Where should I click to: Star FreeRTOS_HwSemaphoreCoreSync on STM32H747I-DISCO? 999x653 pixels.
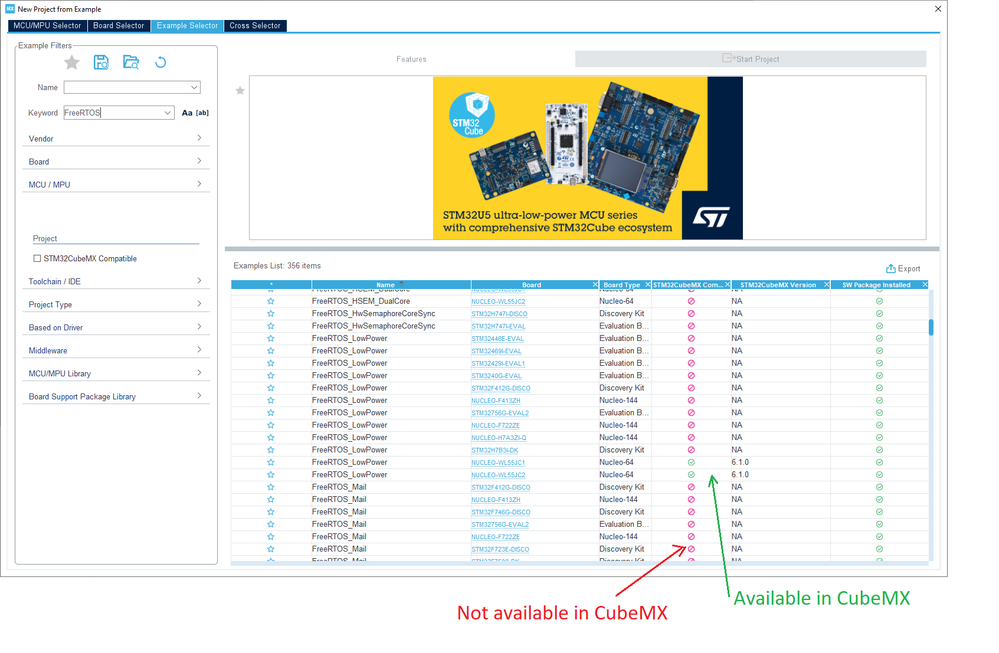click(x=271, y=313)
